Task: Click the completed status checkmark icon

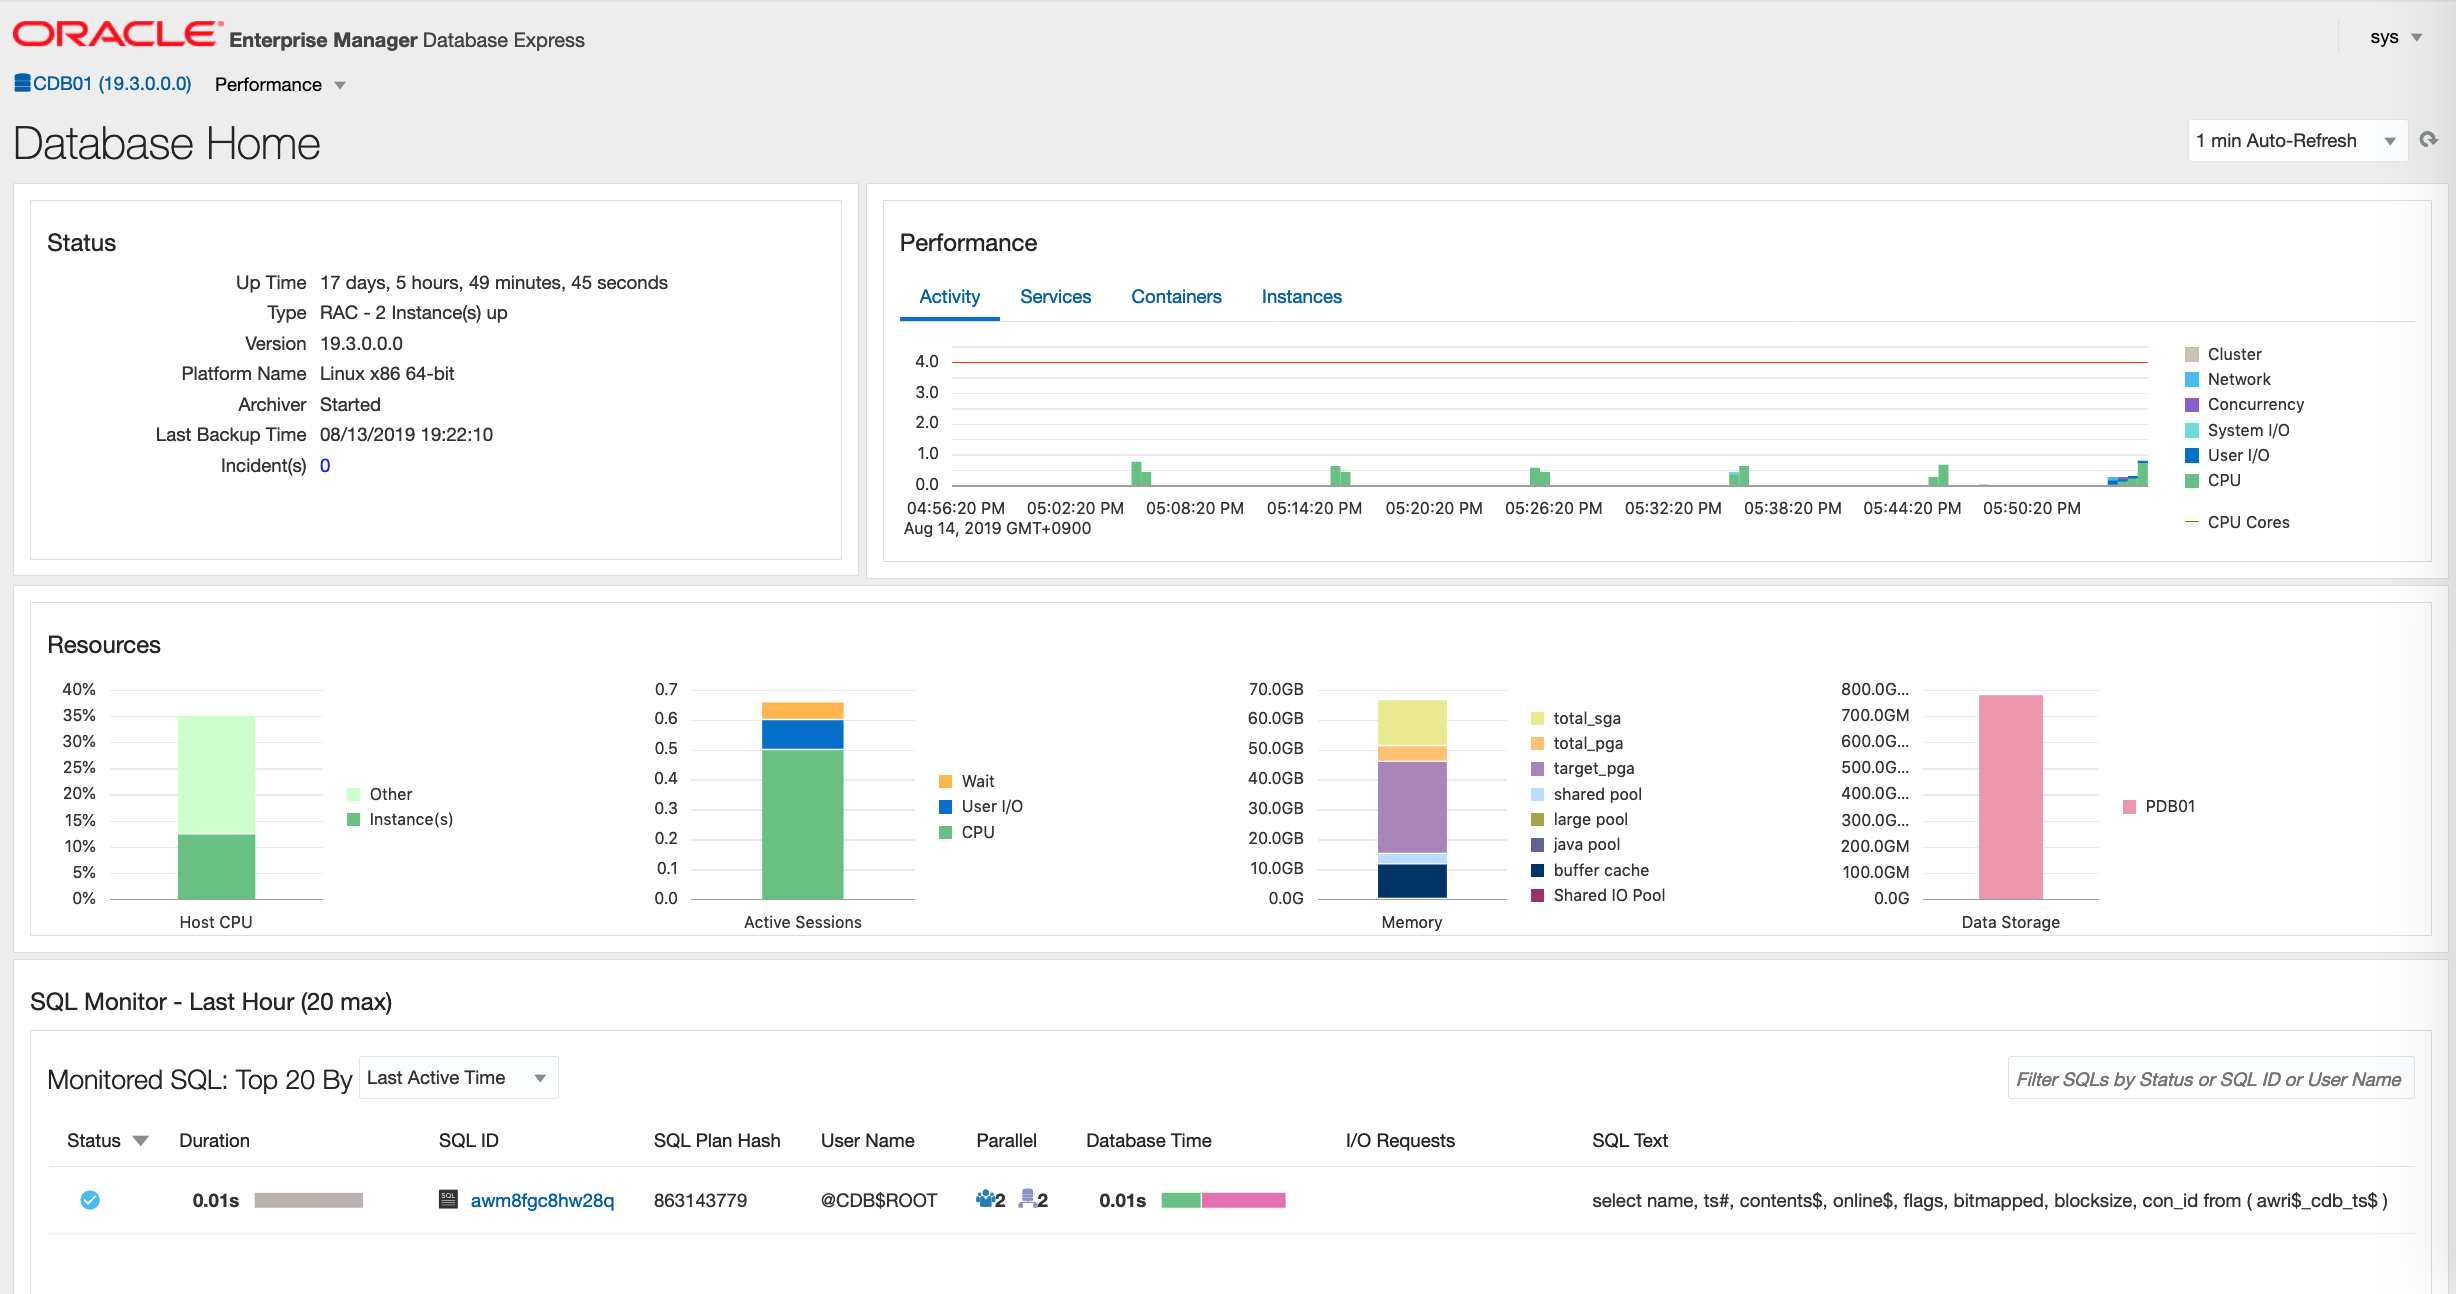Action: point(90,1200)
